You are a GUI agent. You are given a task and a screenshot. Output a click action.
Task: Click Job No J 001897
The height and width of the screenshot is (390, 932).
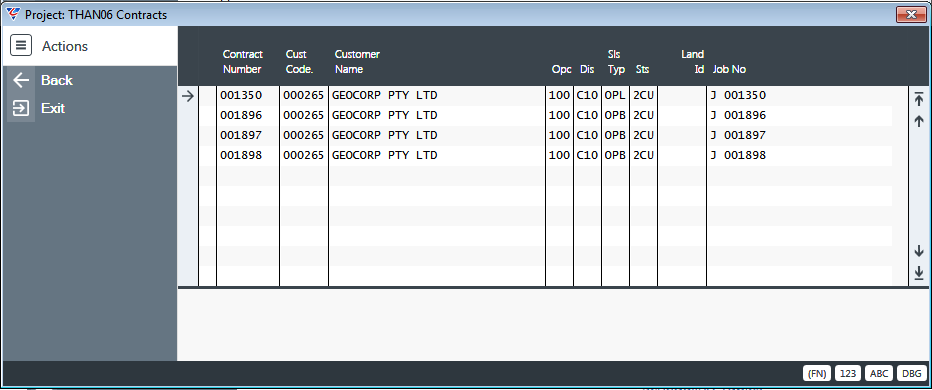738,136
